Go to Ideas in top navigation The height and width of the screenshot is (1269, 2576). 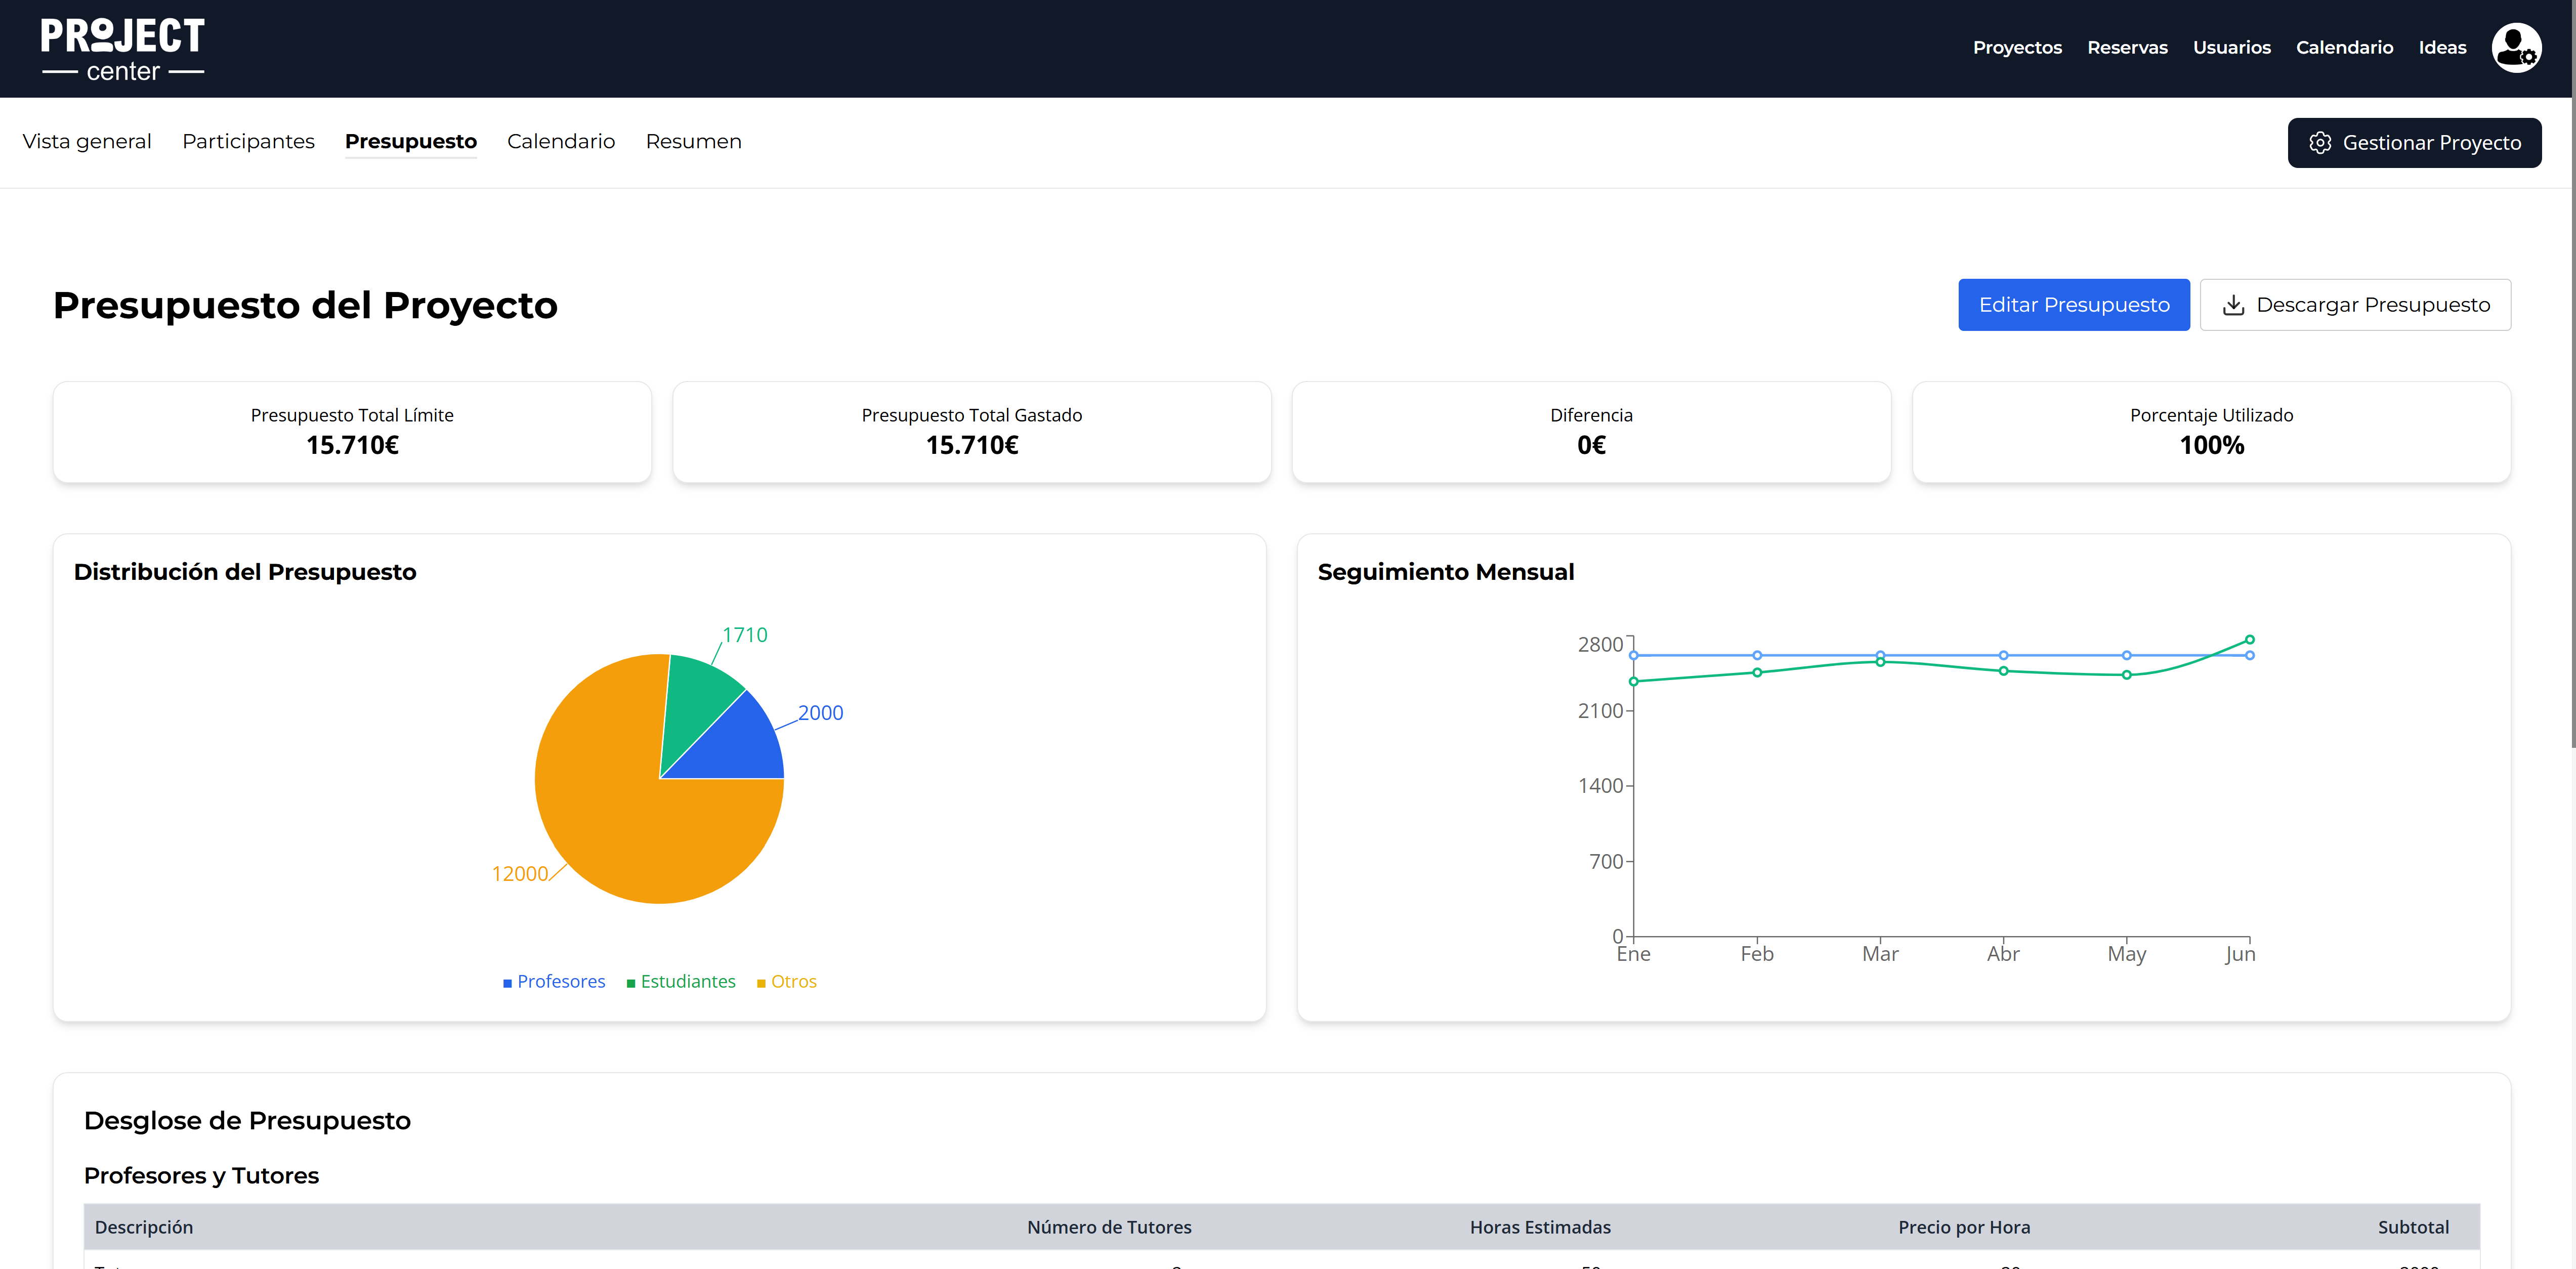[x=2442, y=47]
